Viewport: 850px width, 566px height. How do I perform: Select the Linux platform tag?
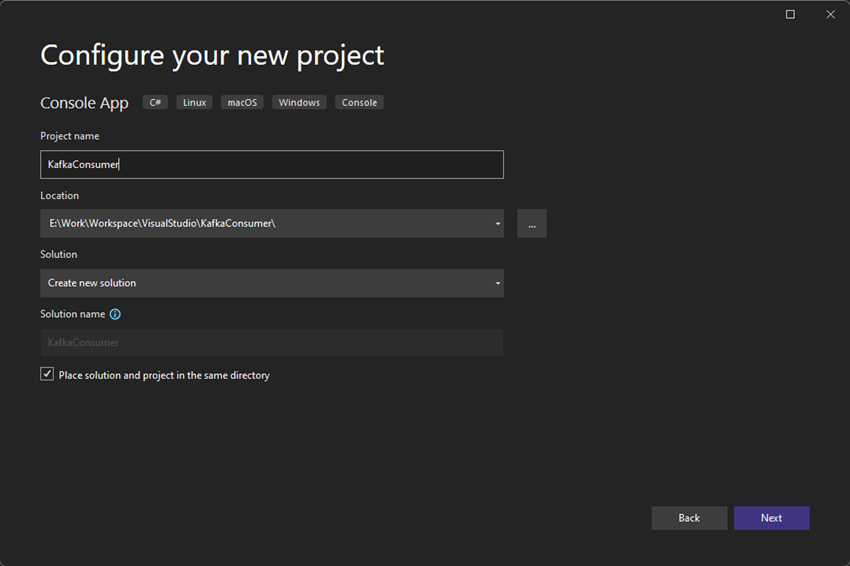pos(194,102)
